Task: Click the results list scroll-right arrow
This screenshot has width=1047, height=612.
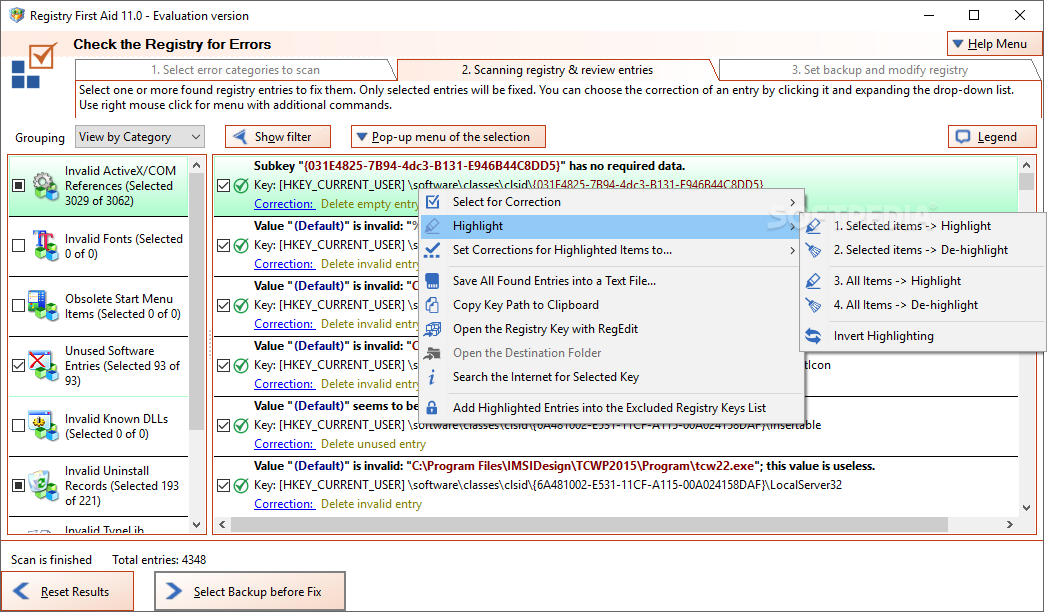Action: tap(1010, 525)
